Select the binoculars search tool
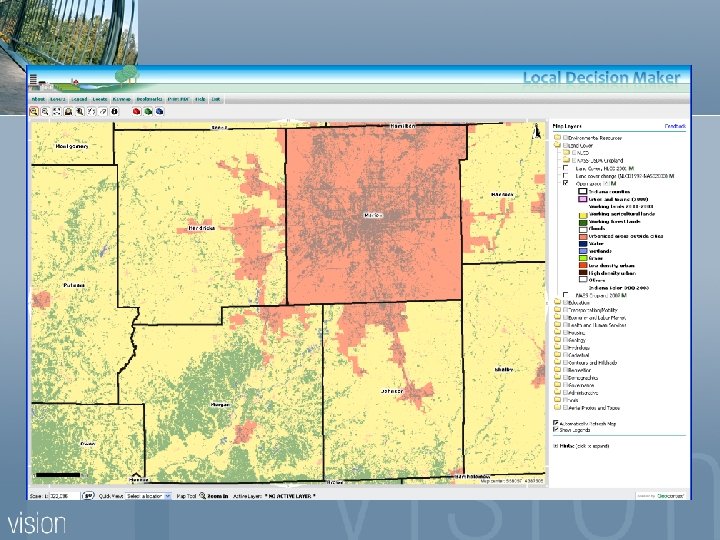 (80, 111)
